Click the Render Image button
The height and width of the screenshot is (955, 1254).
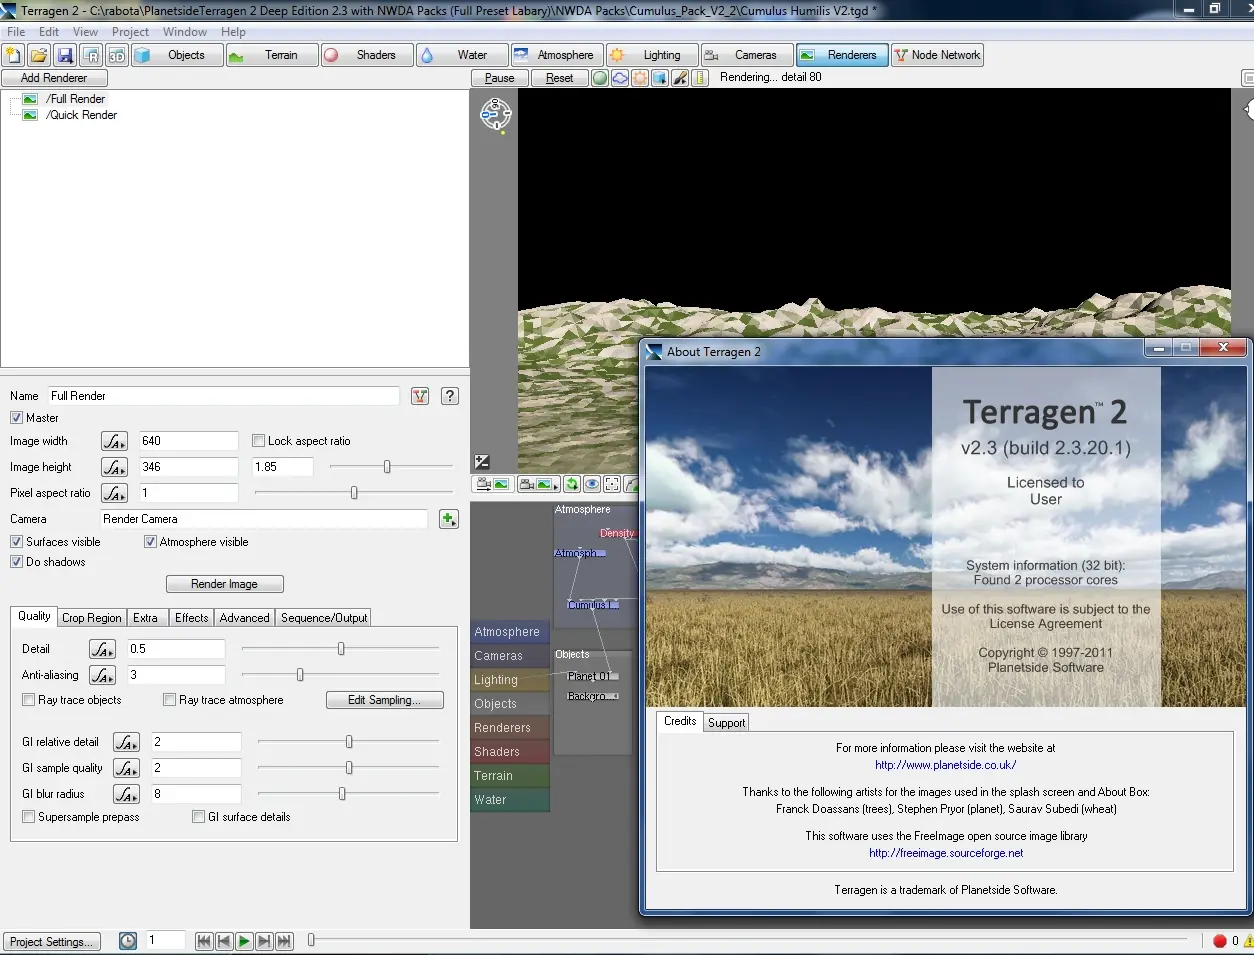pos(224,584)
